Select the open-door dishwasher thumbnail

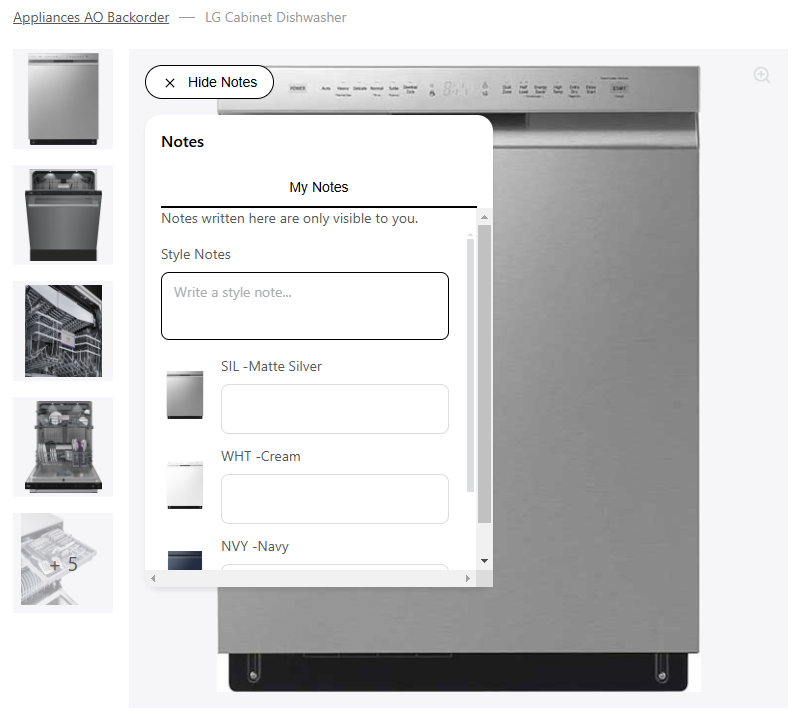tap(63, 215)
